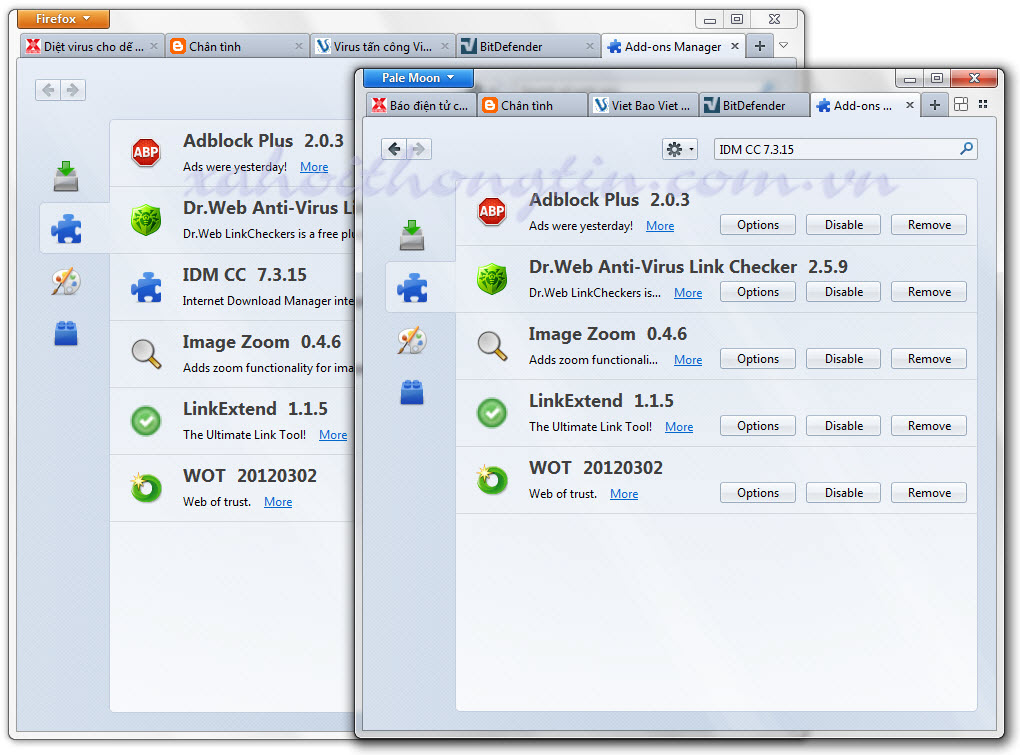Open a new tab in Pale Moon

(934, 105)
